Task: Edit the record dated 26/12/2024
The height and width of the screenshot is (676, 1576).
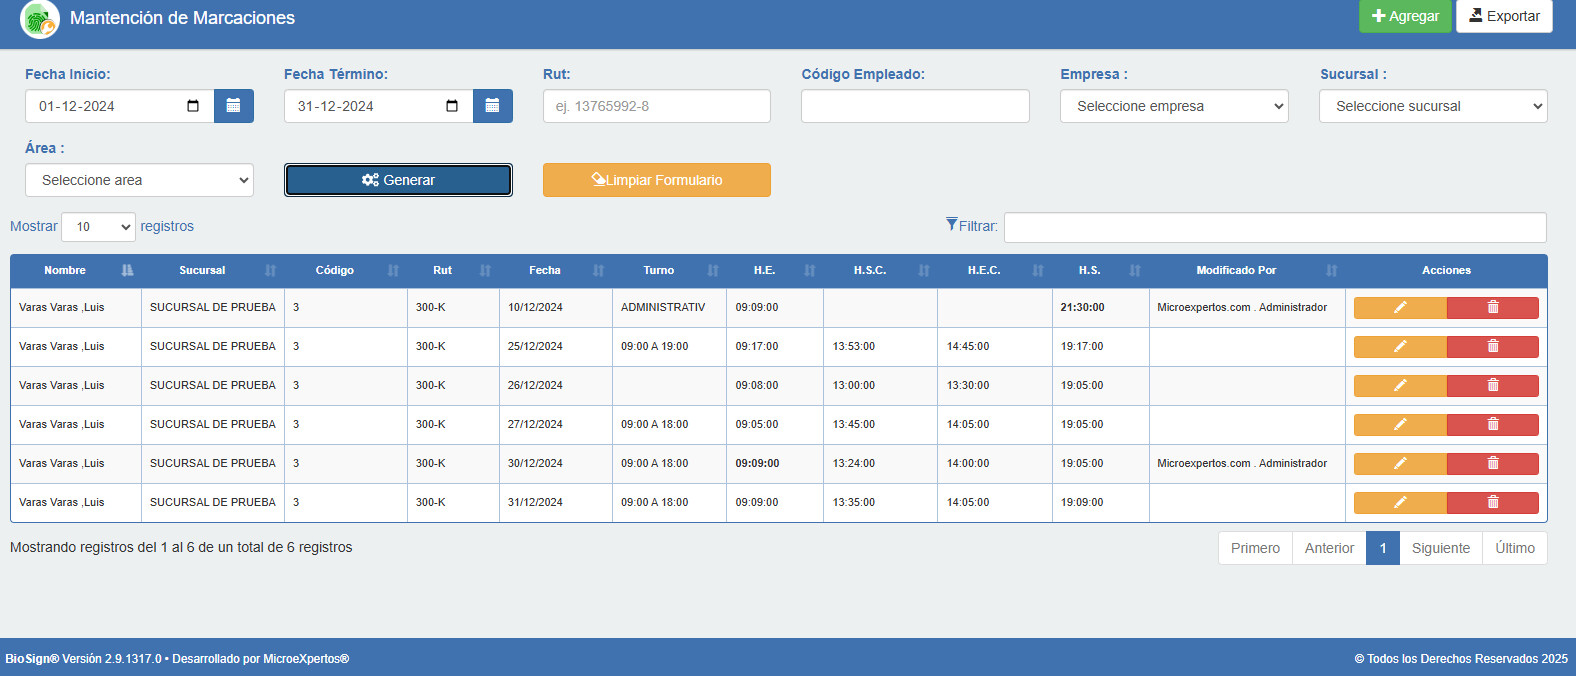Action: (1400, 386)
